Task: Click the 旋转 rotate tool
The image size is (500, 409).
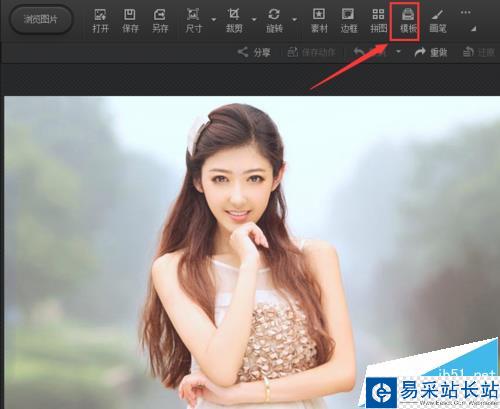Action: click(274, 21)
